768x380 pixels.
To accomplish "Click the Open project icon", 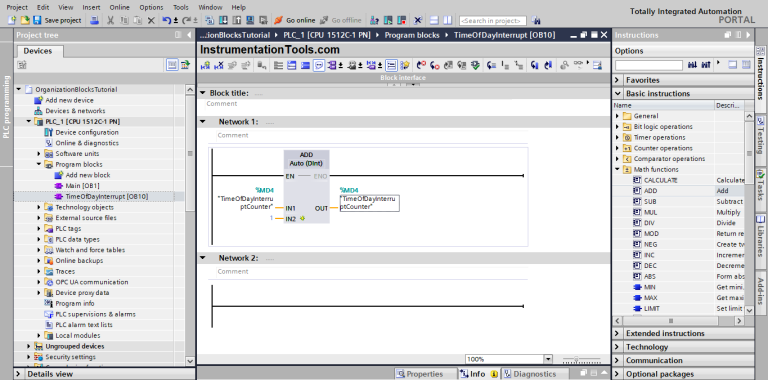I will tap(24, 21).
